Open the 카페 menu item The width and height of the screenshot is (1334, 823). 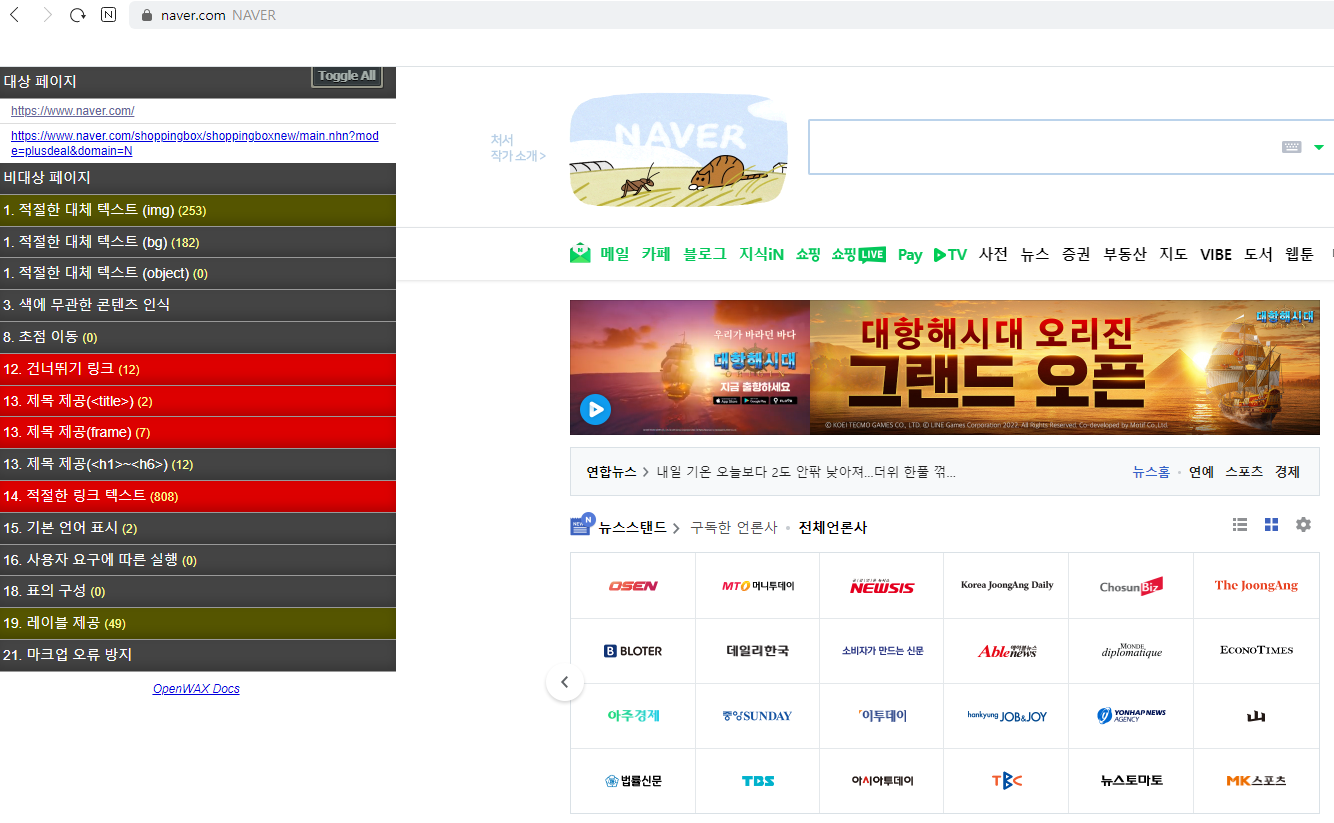(656, 254)
